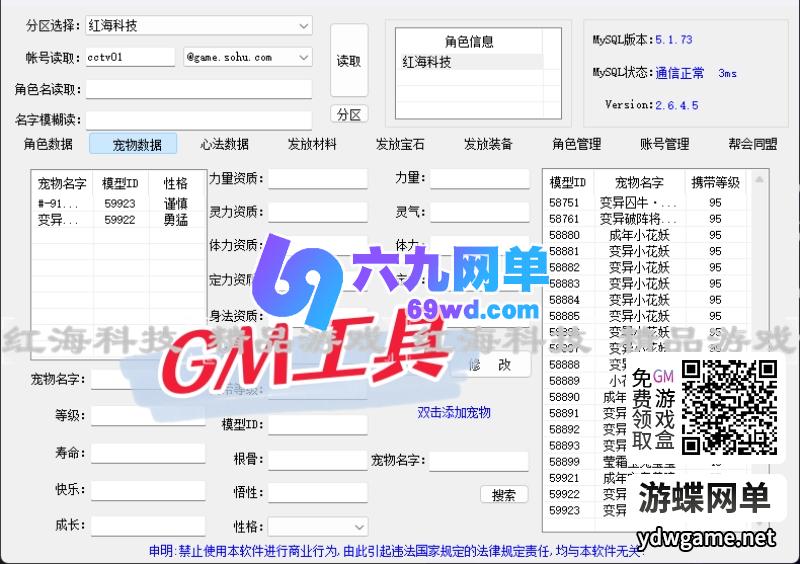
Task: Select row 58884 变异小花妖
Action: (x=645, y=300)
